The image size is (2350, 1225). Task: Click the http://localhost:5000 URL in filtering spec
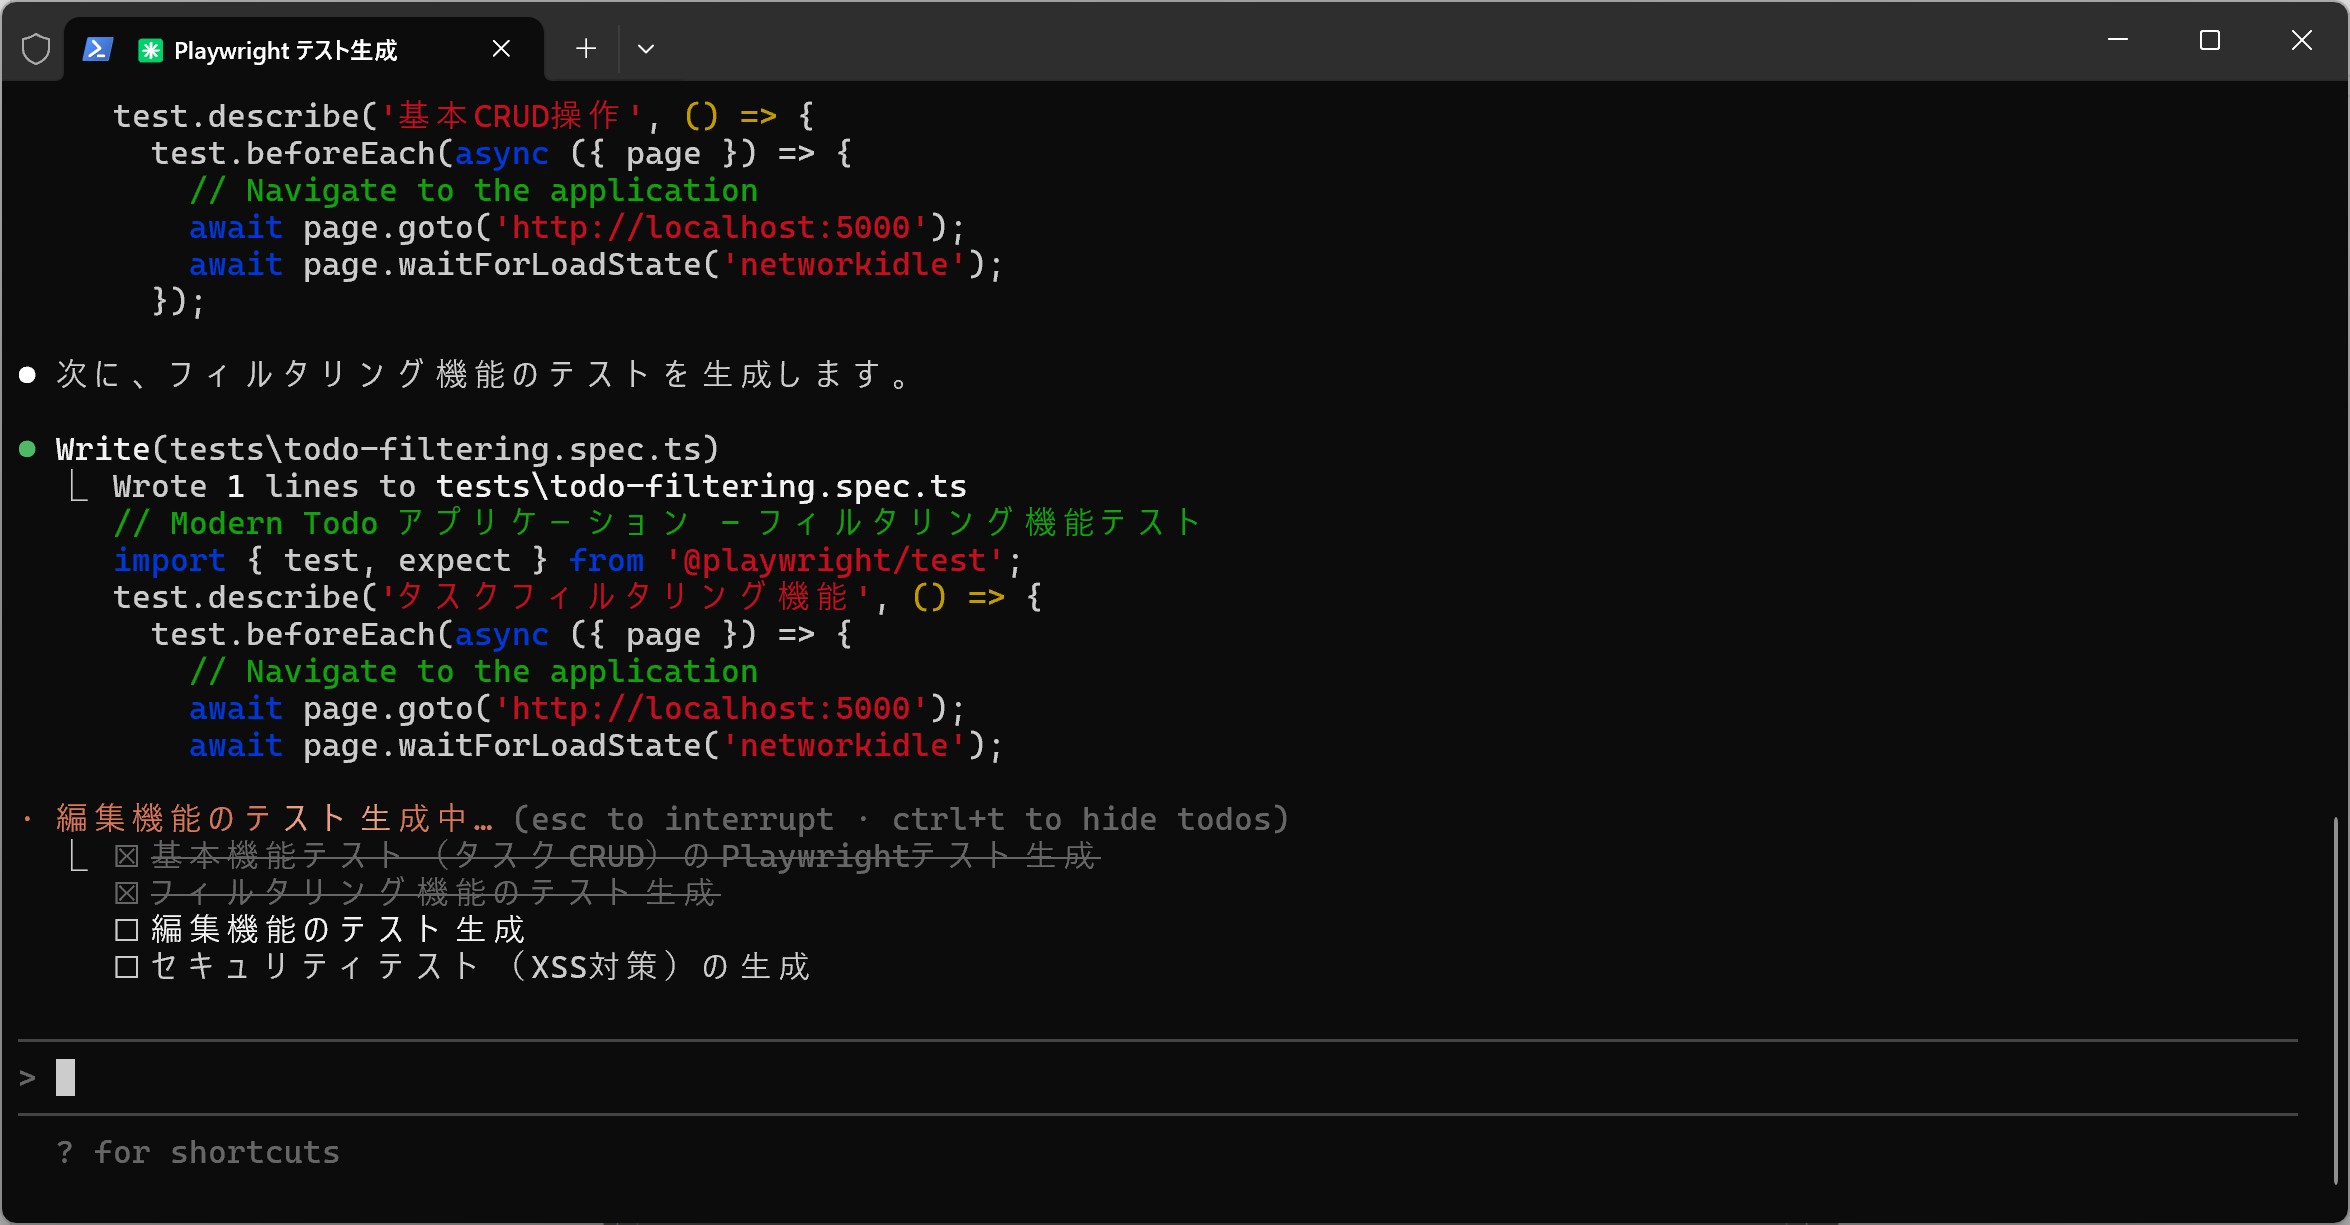[711, 709]
